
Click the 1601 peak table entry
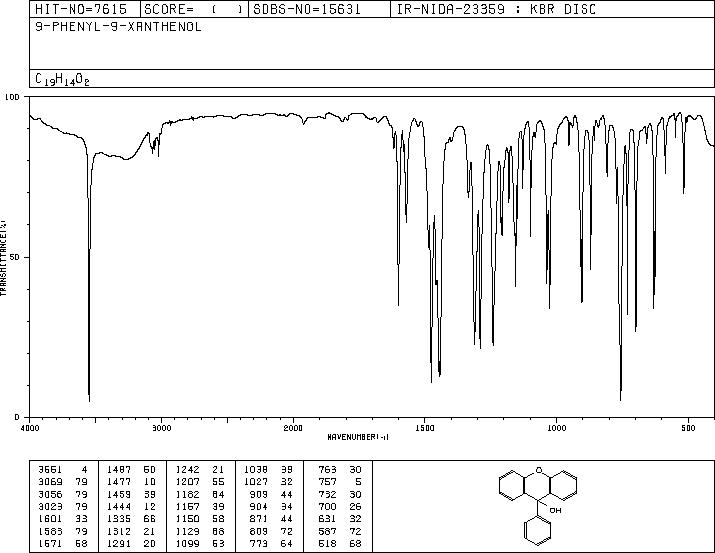pyautogui.click(x=63, y=519)
